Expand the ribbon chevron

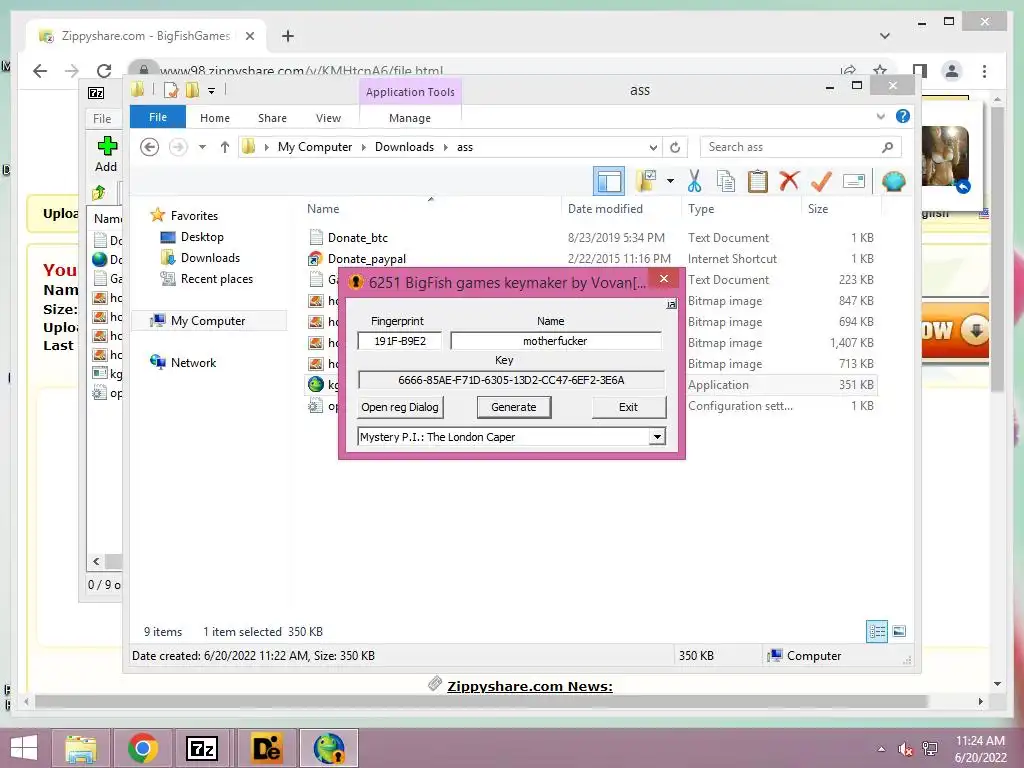880,116
